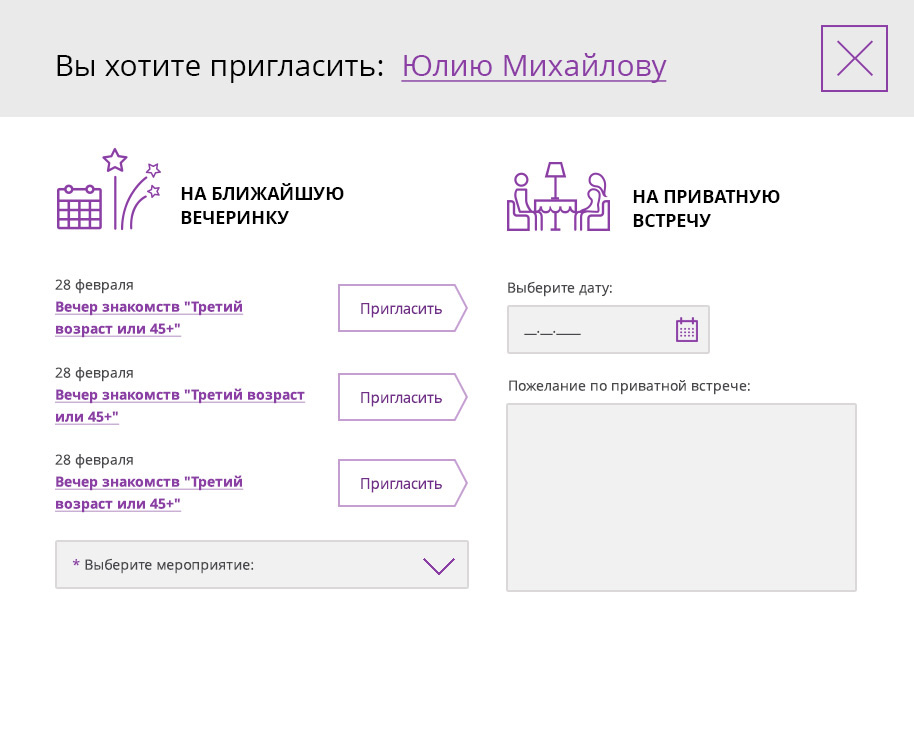Open the first 'Вечер знакомств' event link

[x=149, y=317]
